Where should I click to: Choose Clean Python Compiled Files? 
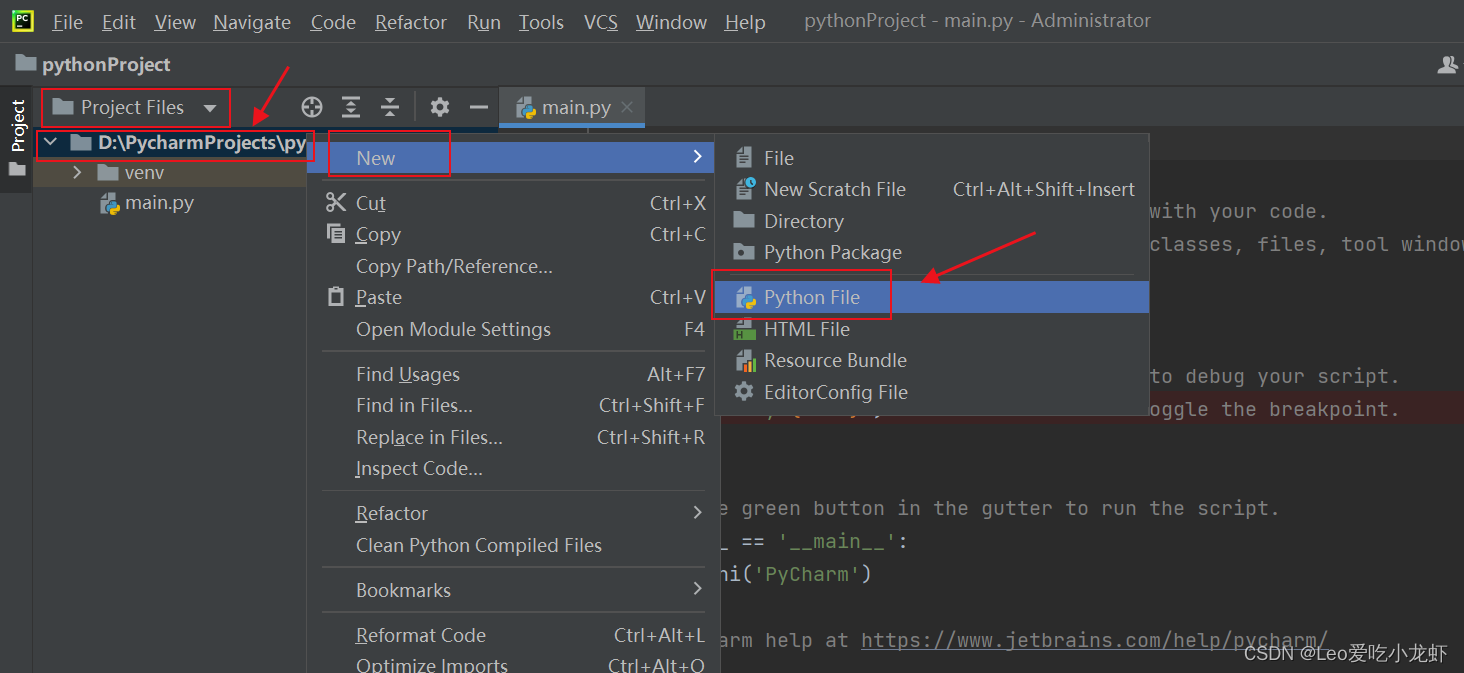click(479, 545)
